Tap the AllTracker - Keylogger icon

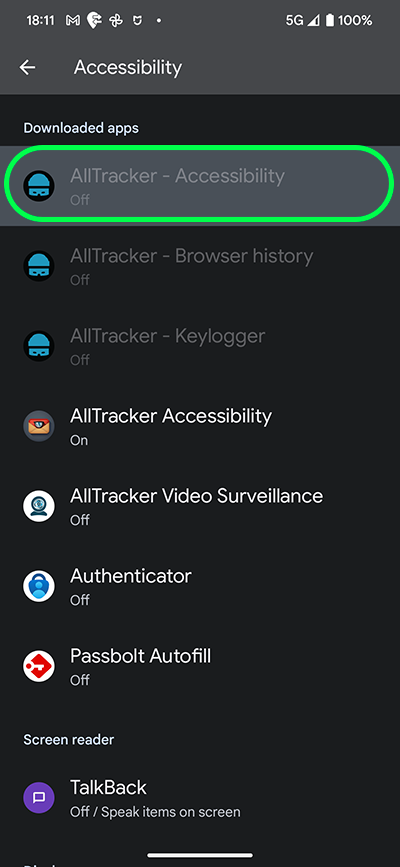pyautogui.click(x=39, y=346)
